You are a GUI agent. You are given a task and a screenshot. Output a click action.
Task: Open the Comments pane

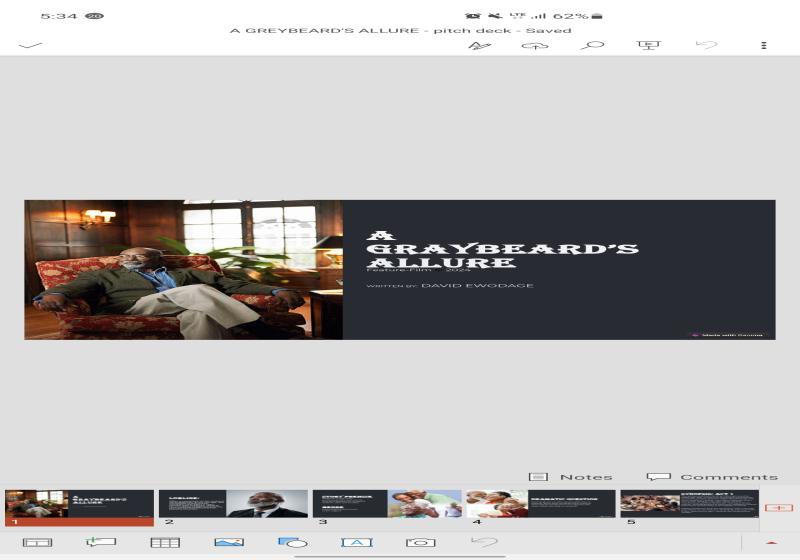pos(712,477)
